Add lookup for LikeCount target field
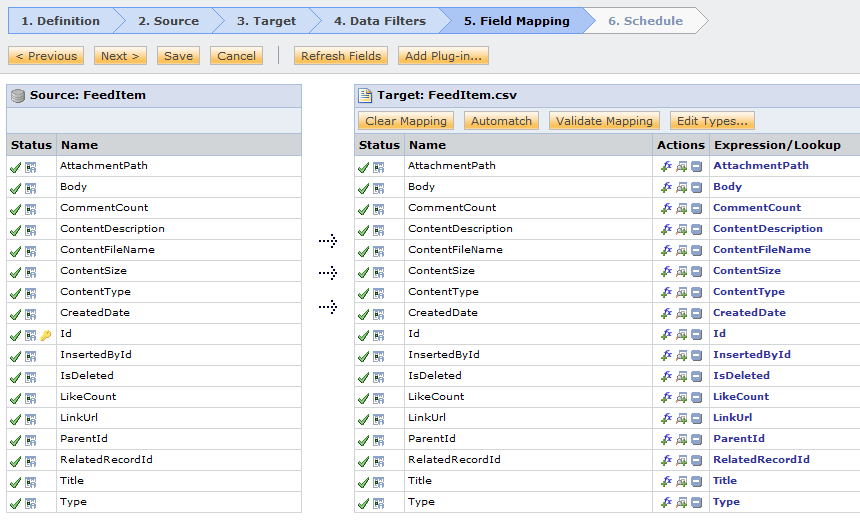The image size is (860, 520). tap(681, 398)
